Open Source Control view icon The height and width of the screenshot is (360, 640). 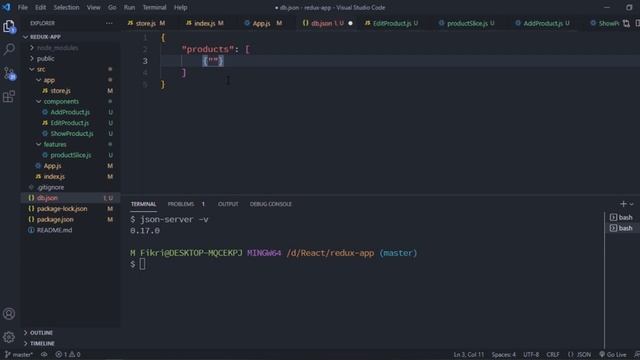coord(9,73)
